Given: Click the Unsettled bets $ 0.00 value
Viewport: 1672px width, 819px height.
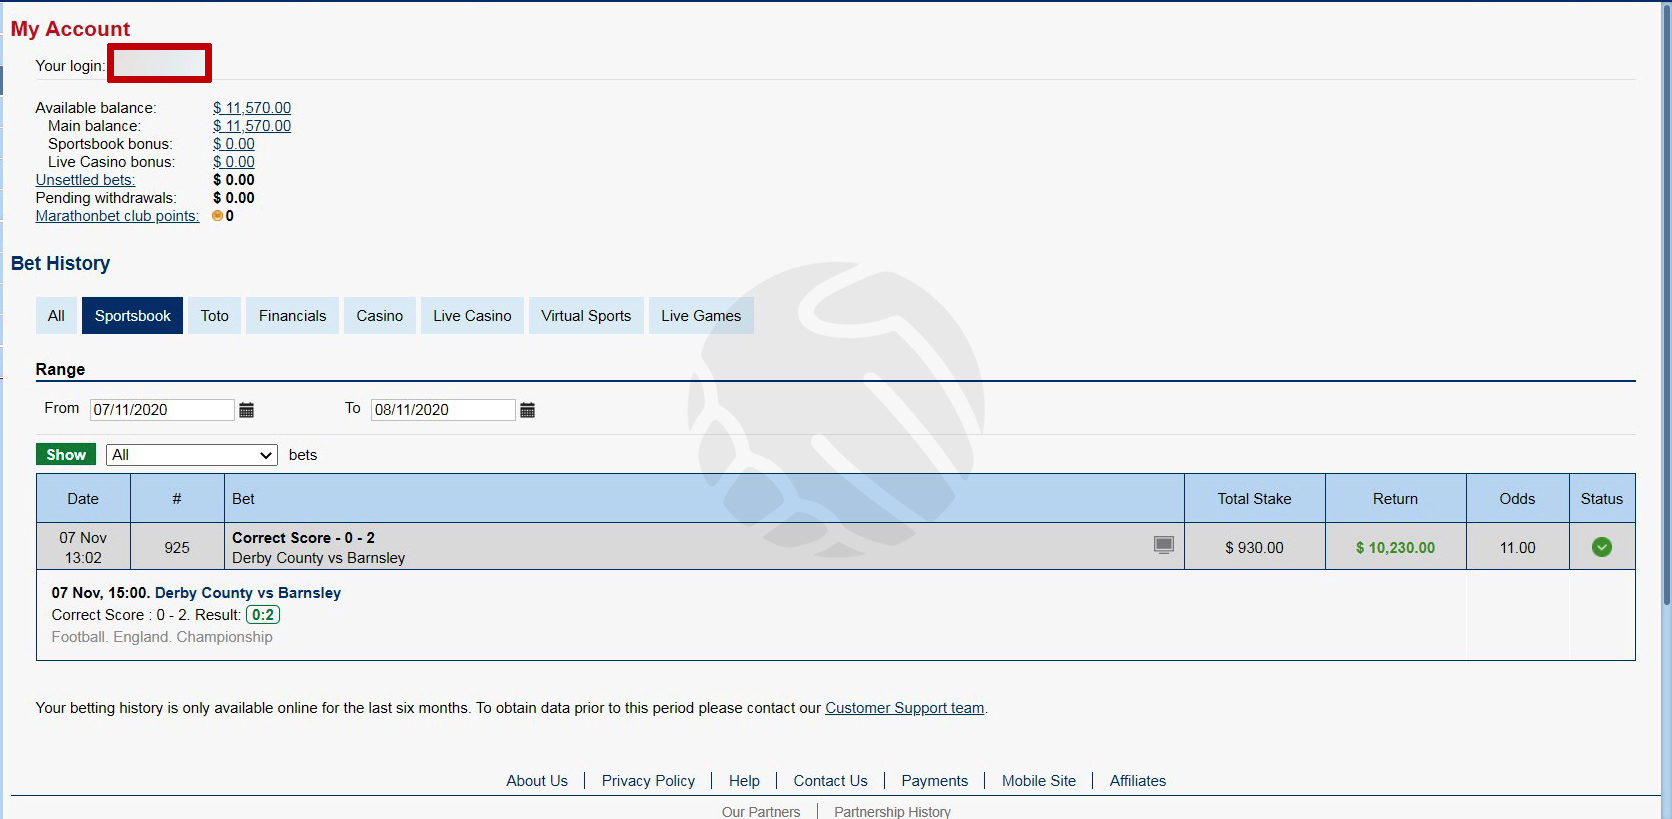Looking at the screenshot, I should pyautogui.click(x=234, y=180).
